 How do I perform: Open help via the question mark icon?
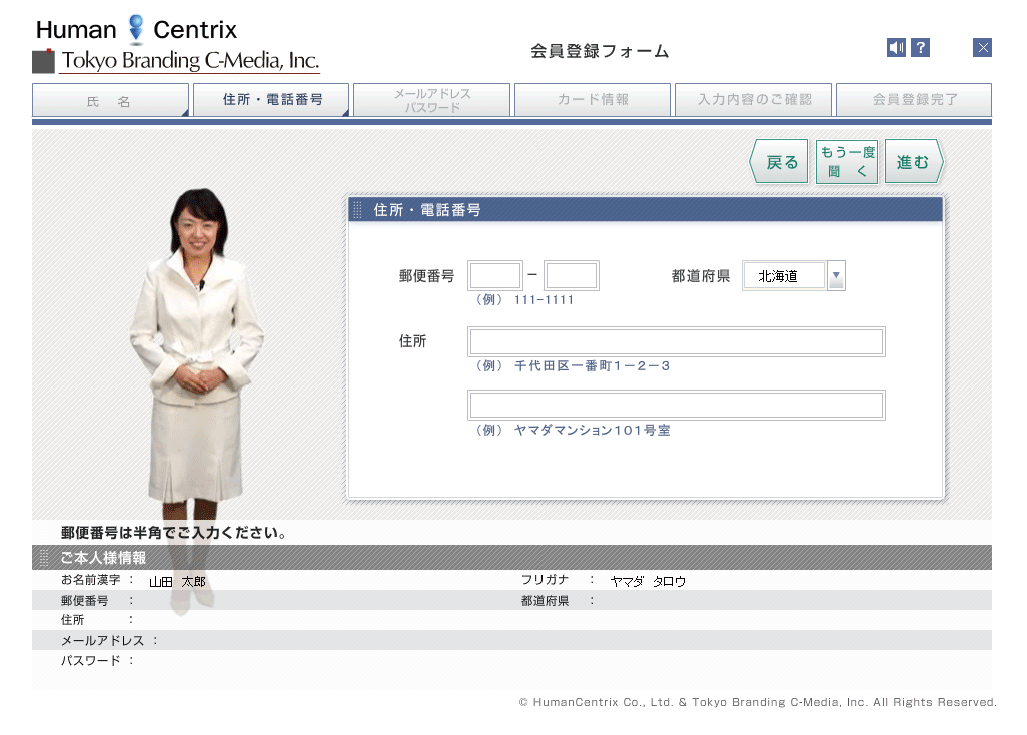tap(921, 47)
